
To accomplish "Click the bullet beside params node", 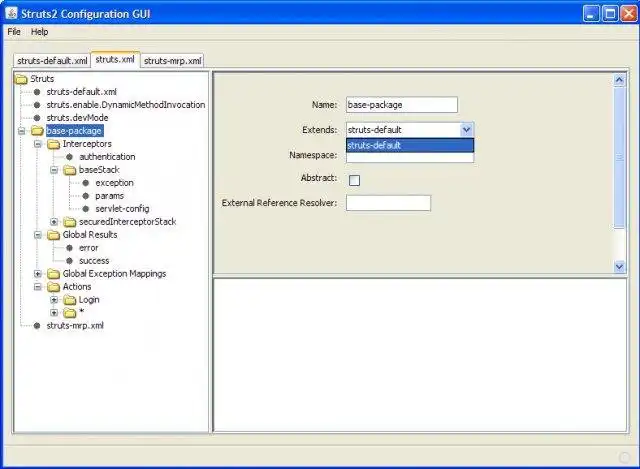I will [86, 196].
